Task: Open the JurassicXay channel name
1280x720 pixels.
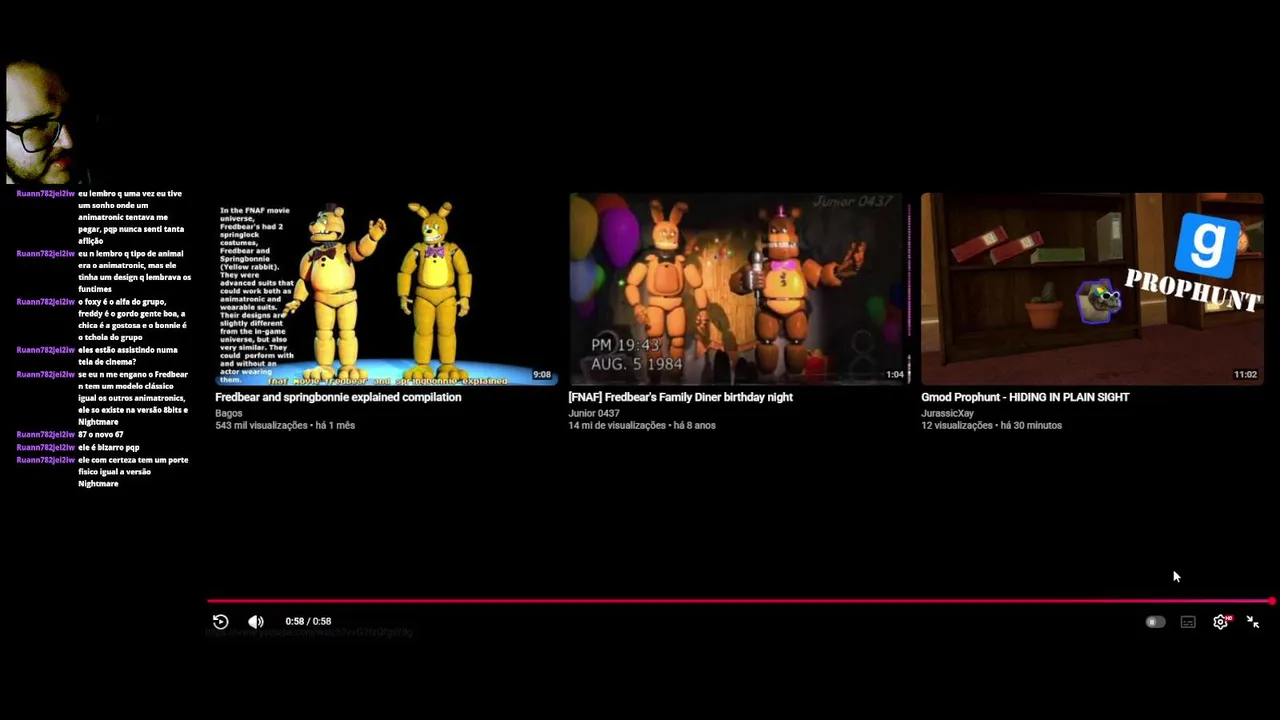Action: (x=947, y=413)
